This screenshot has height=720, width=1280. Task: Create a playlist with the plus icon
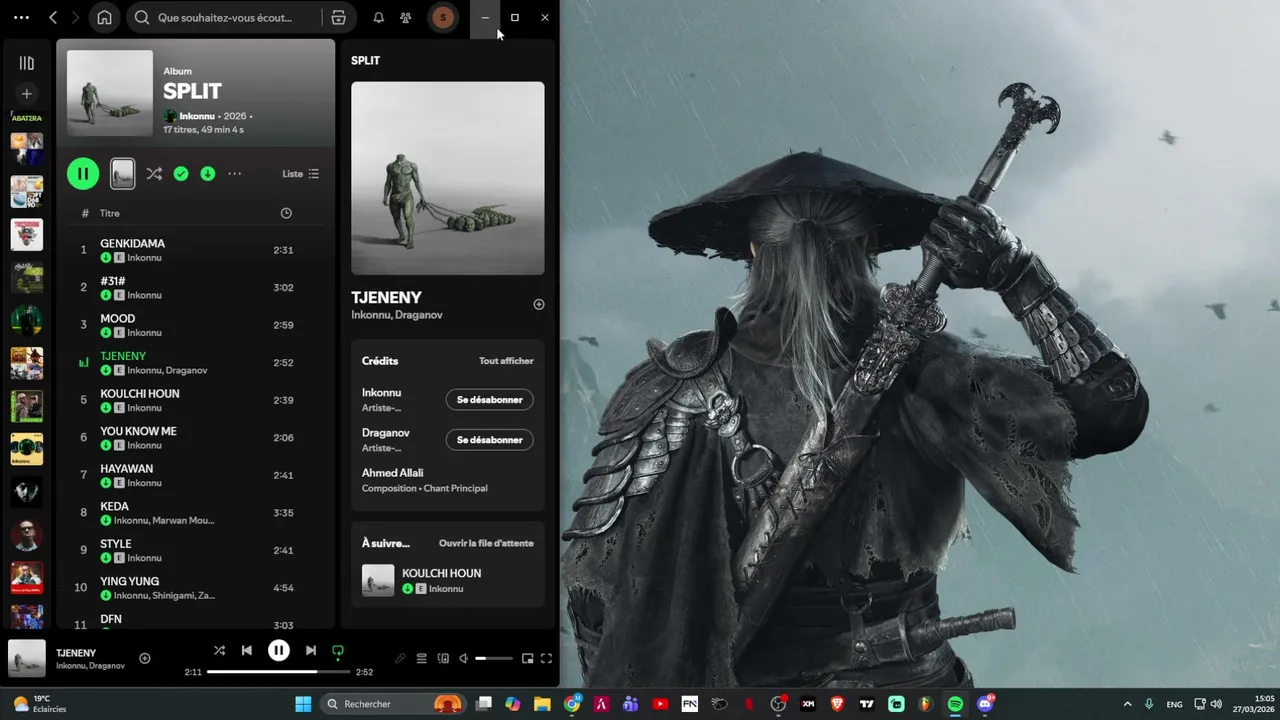click(x=27, y=94)
